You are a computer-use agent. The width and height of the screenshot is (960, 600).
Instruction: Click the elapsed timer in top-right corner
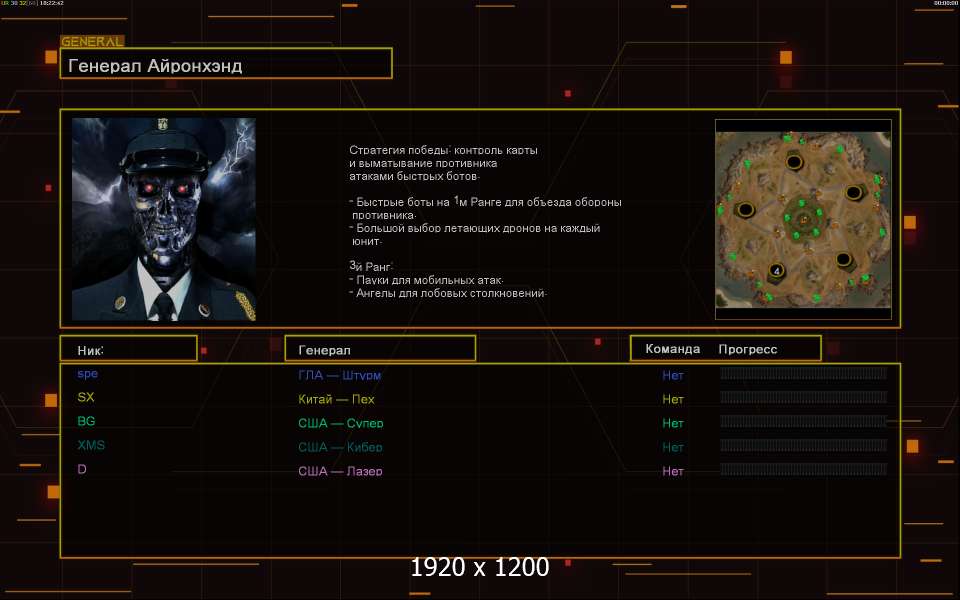[x=945, y=3]
